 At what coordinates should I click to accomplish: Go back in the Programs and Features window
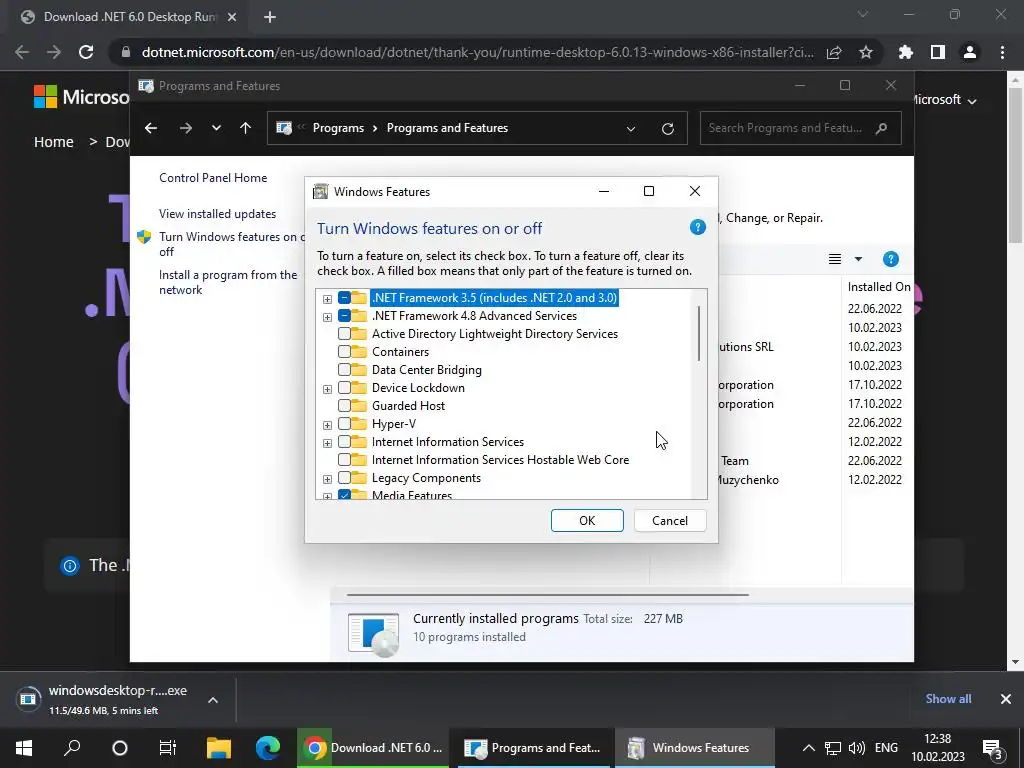point(151,128)
